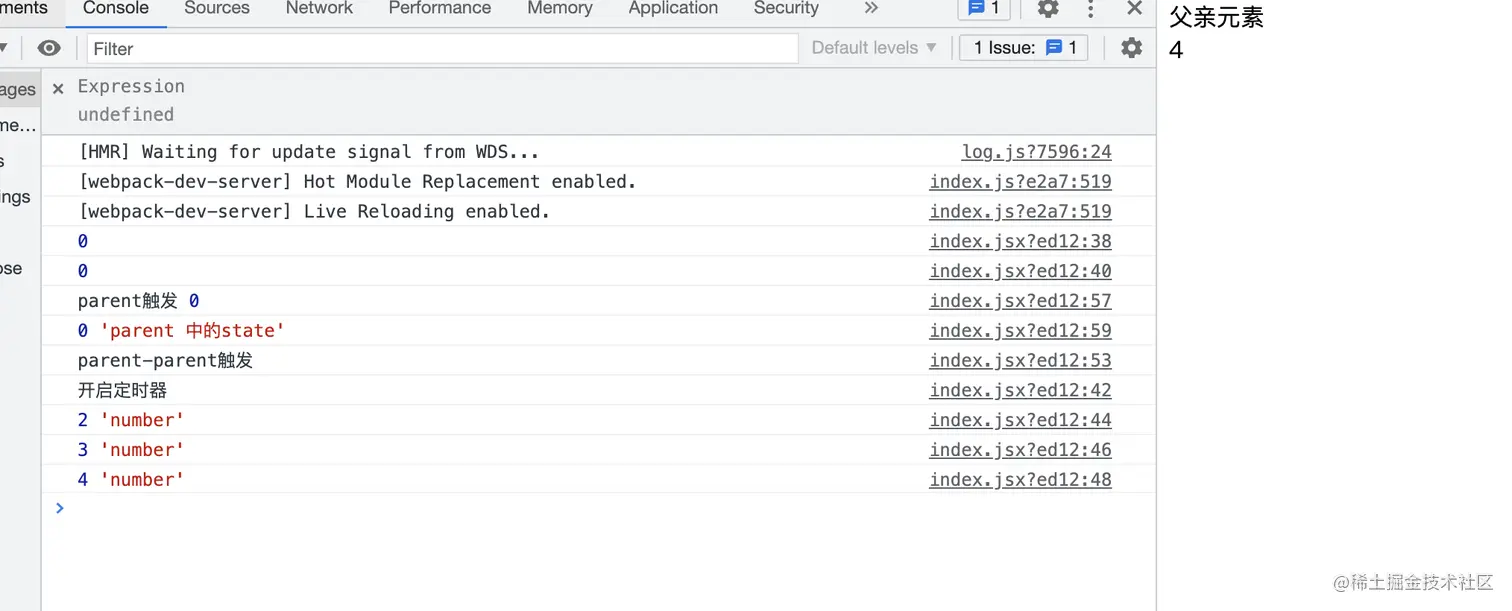Select the "3 'number'" log entry
The image size is (1512, 611).
131,450
